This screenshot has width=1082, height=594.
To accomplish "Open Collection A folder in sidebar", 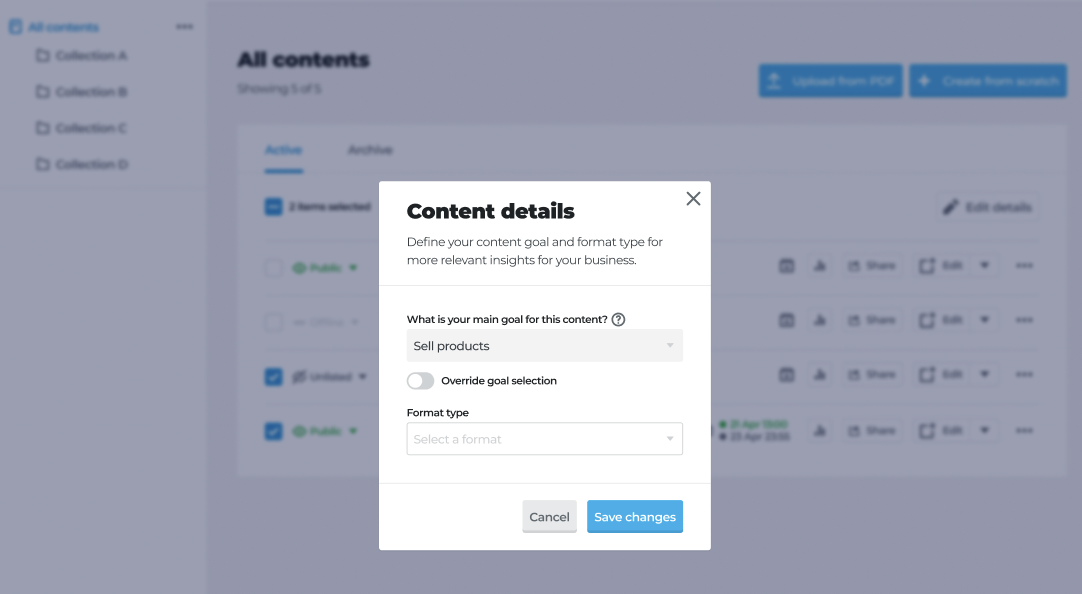I will (x=91, y=56).
